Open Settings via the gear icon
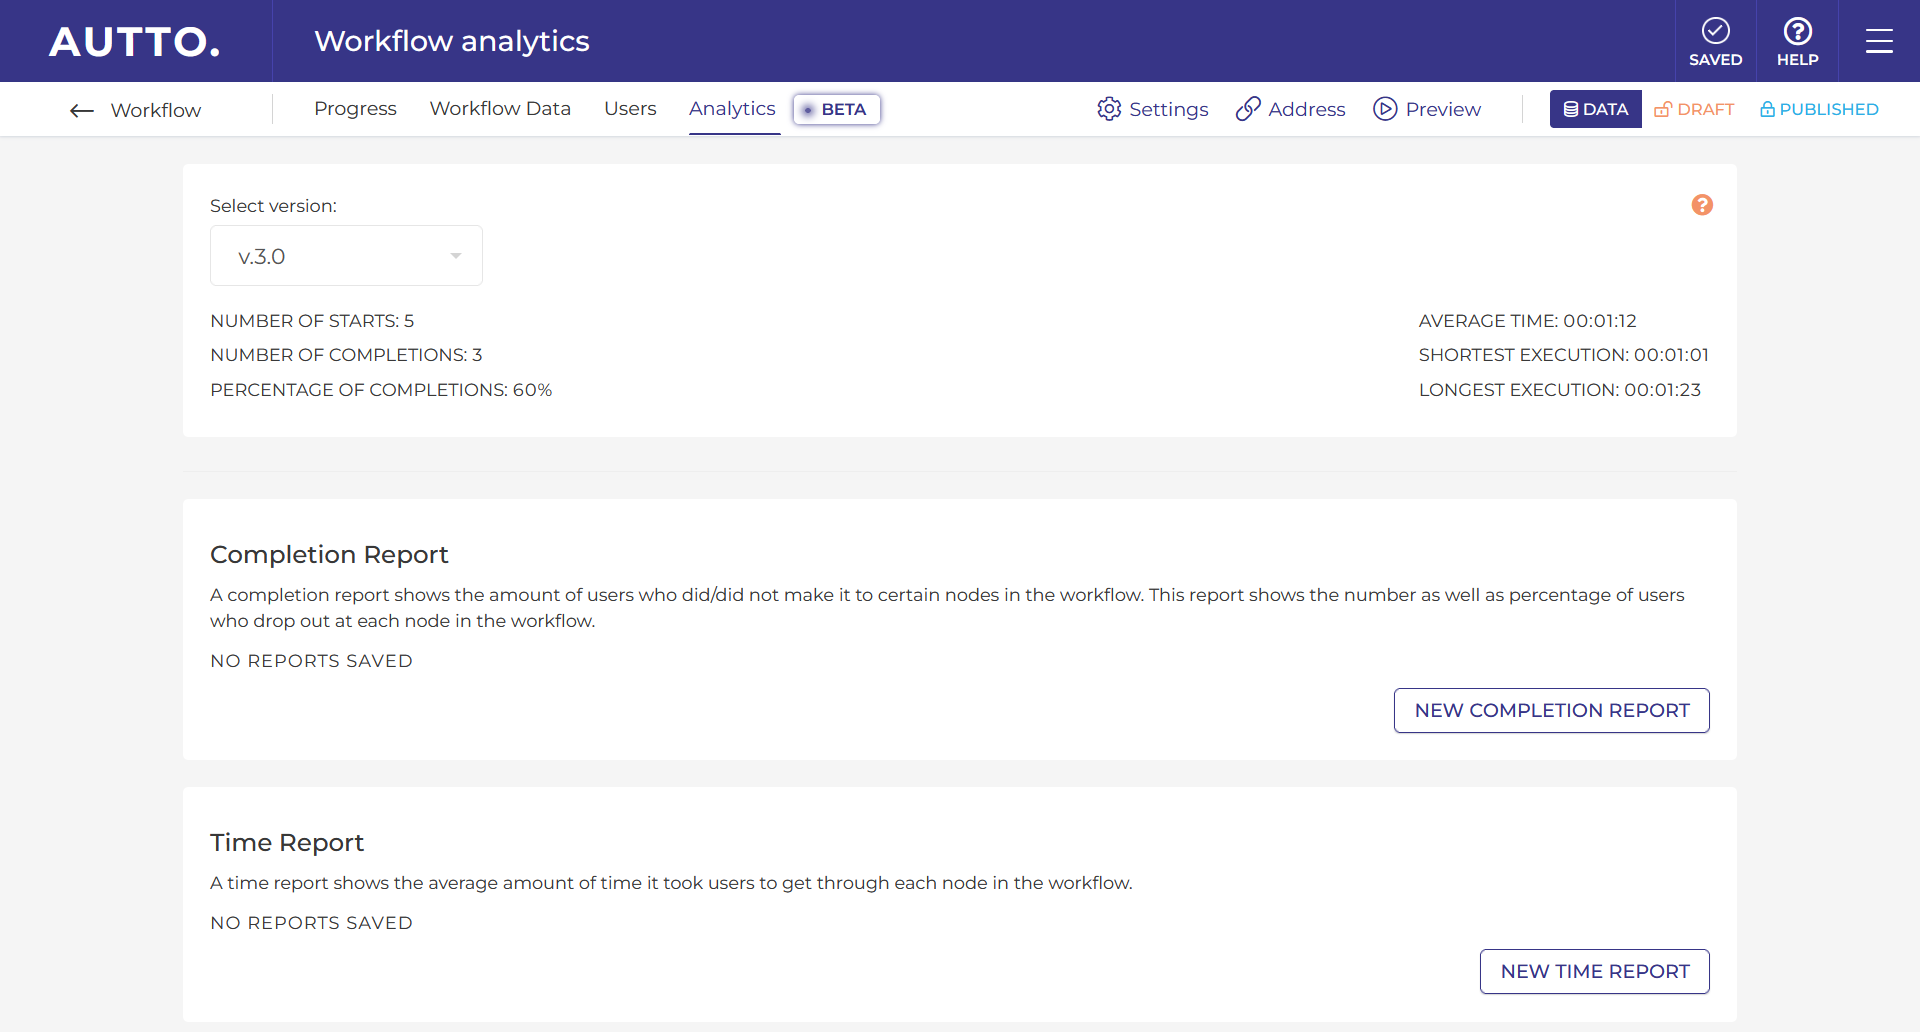The image size is (1920, 1032). pyautogui.click(x=1108, y=109)
